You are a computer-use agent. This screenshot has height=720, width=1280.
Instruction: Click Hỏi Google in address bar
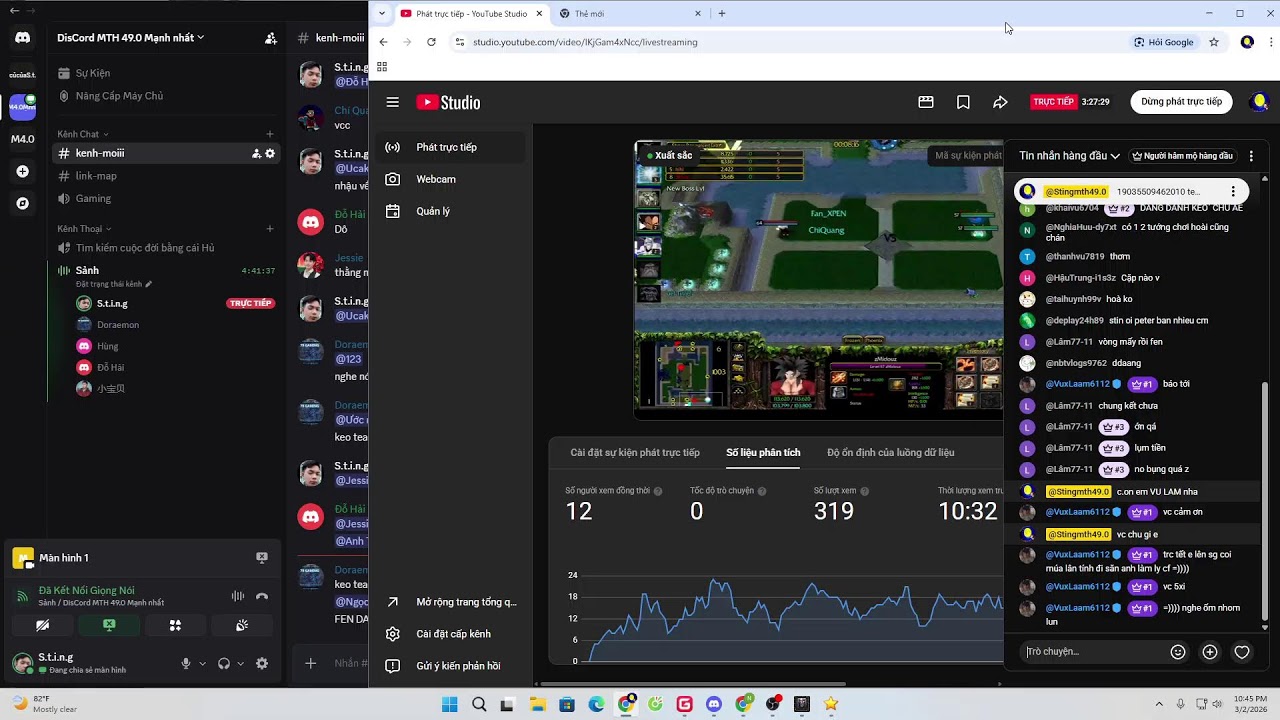point(1164,42)
